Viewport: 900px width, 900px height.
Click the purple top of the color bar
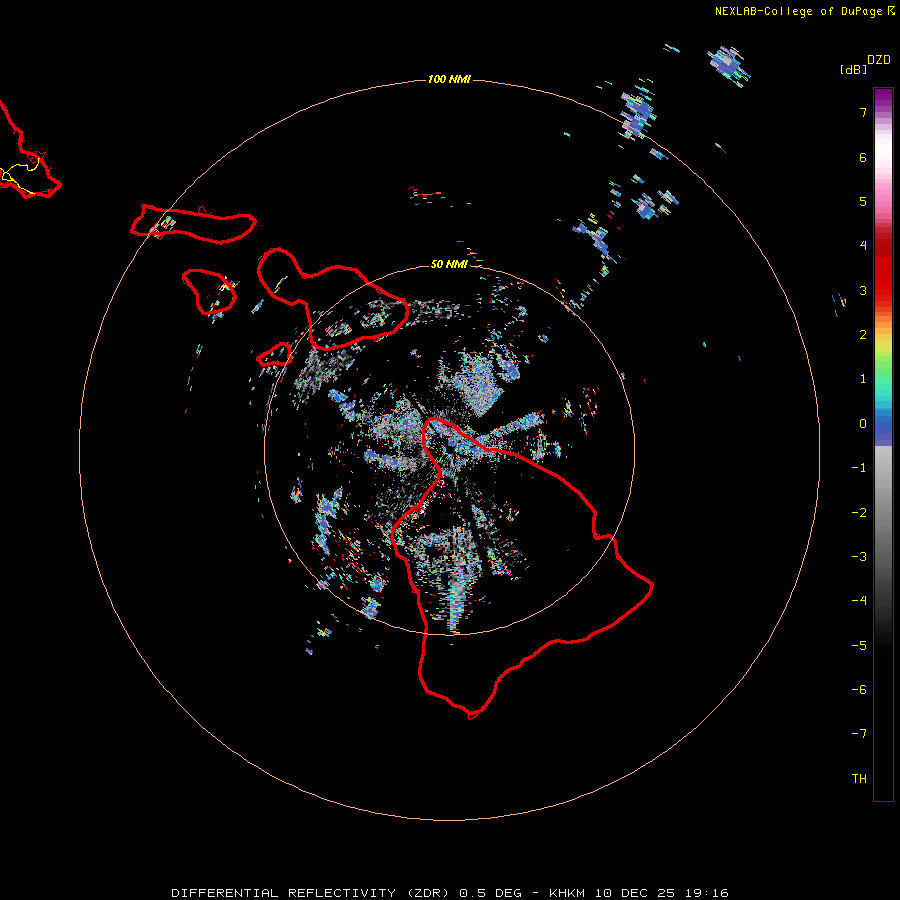point(883,98)
